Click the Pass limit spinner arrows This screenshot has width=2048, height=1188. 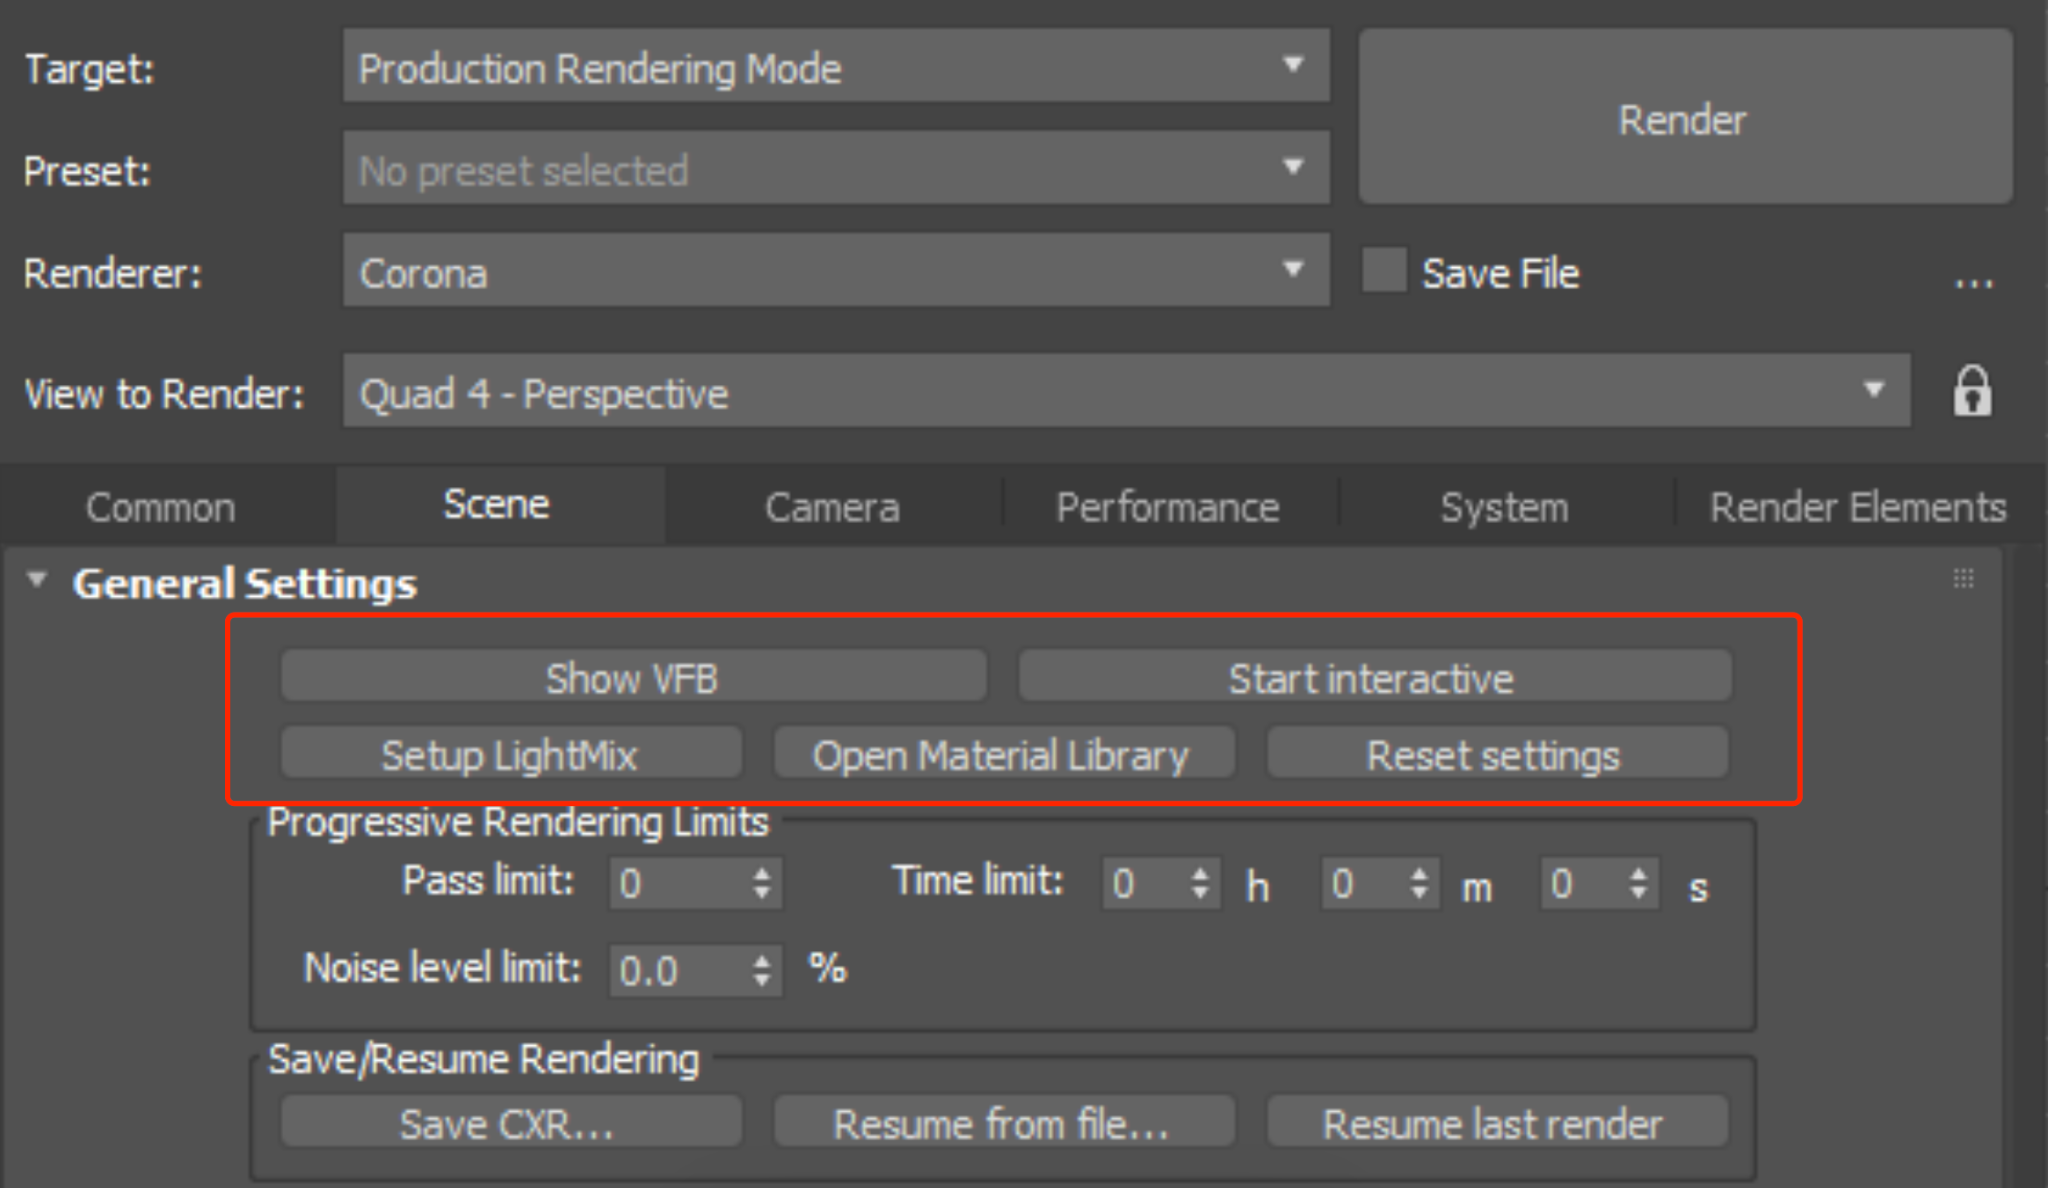762,882
